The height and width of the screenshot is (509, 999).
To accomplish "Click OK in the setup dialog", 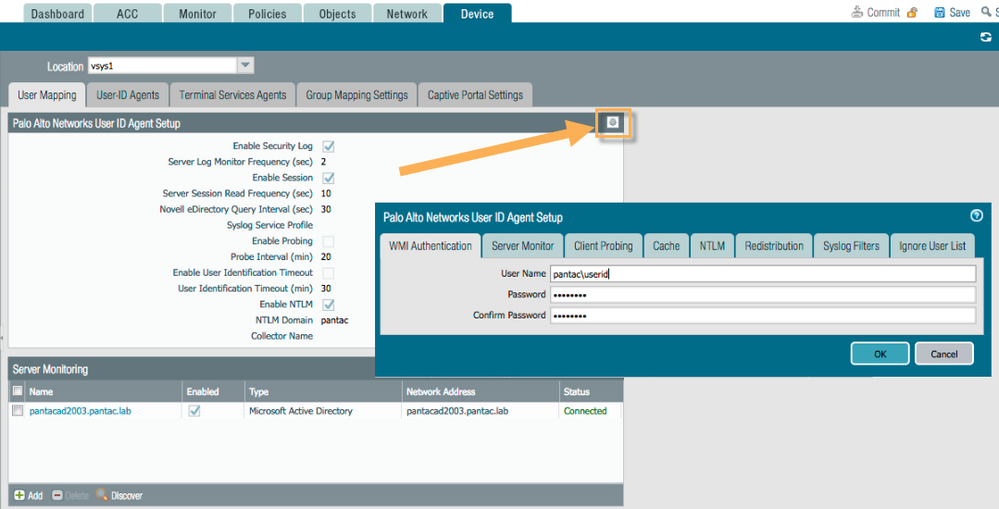I will click(x=880, y=354).
